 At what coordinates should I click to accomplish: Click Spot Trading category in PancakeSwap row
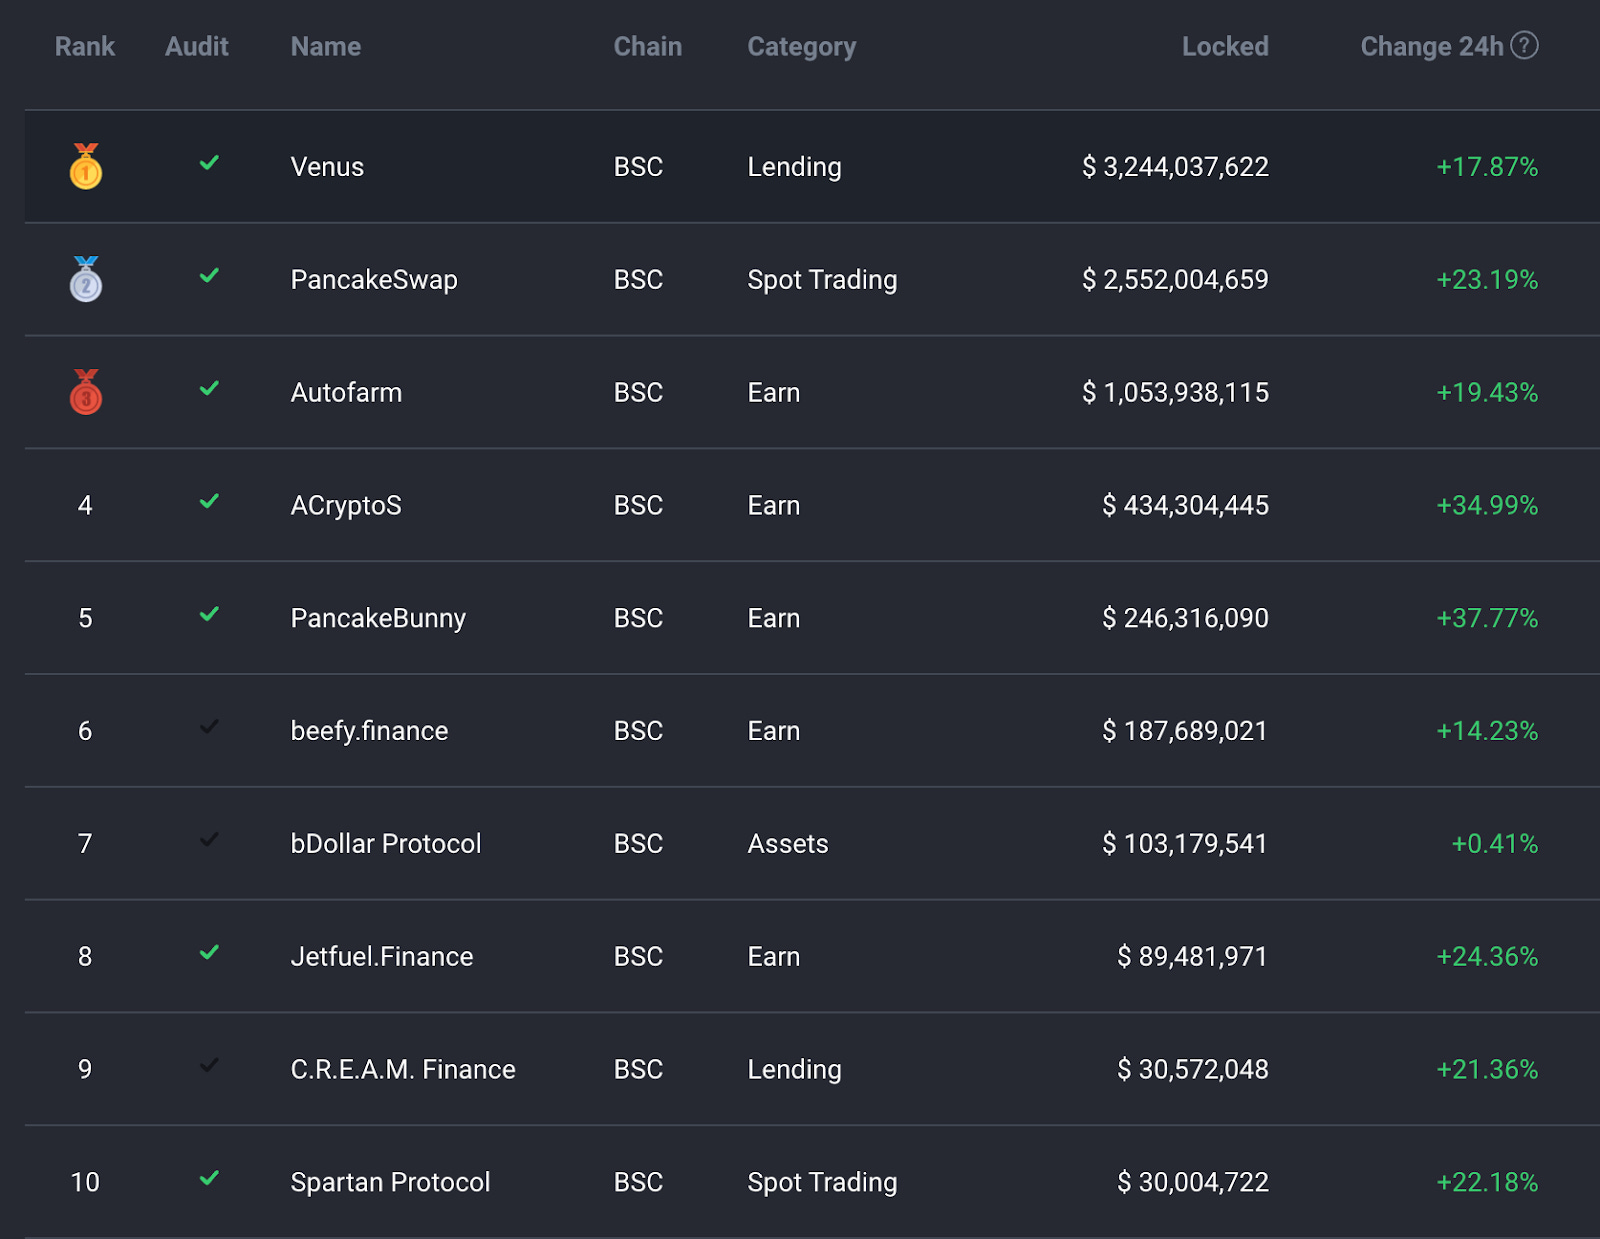[822, 280]
